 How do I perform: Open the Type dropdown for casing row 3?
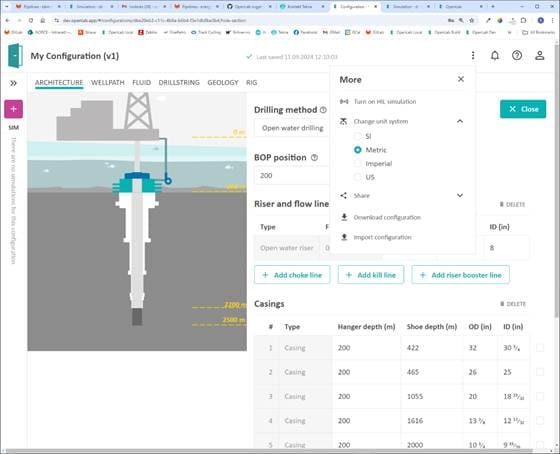306,396
